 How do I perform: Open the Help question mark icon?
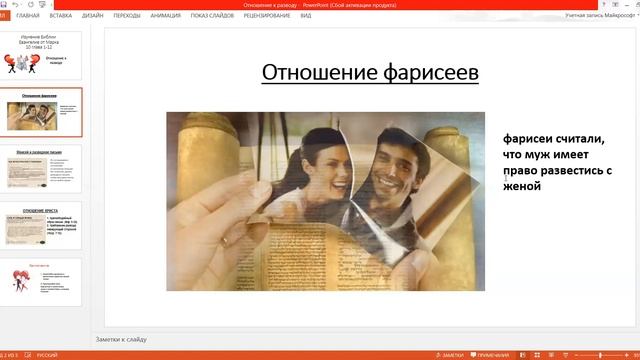(x=604, y=4)
